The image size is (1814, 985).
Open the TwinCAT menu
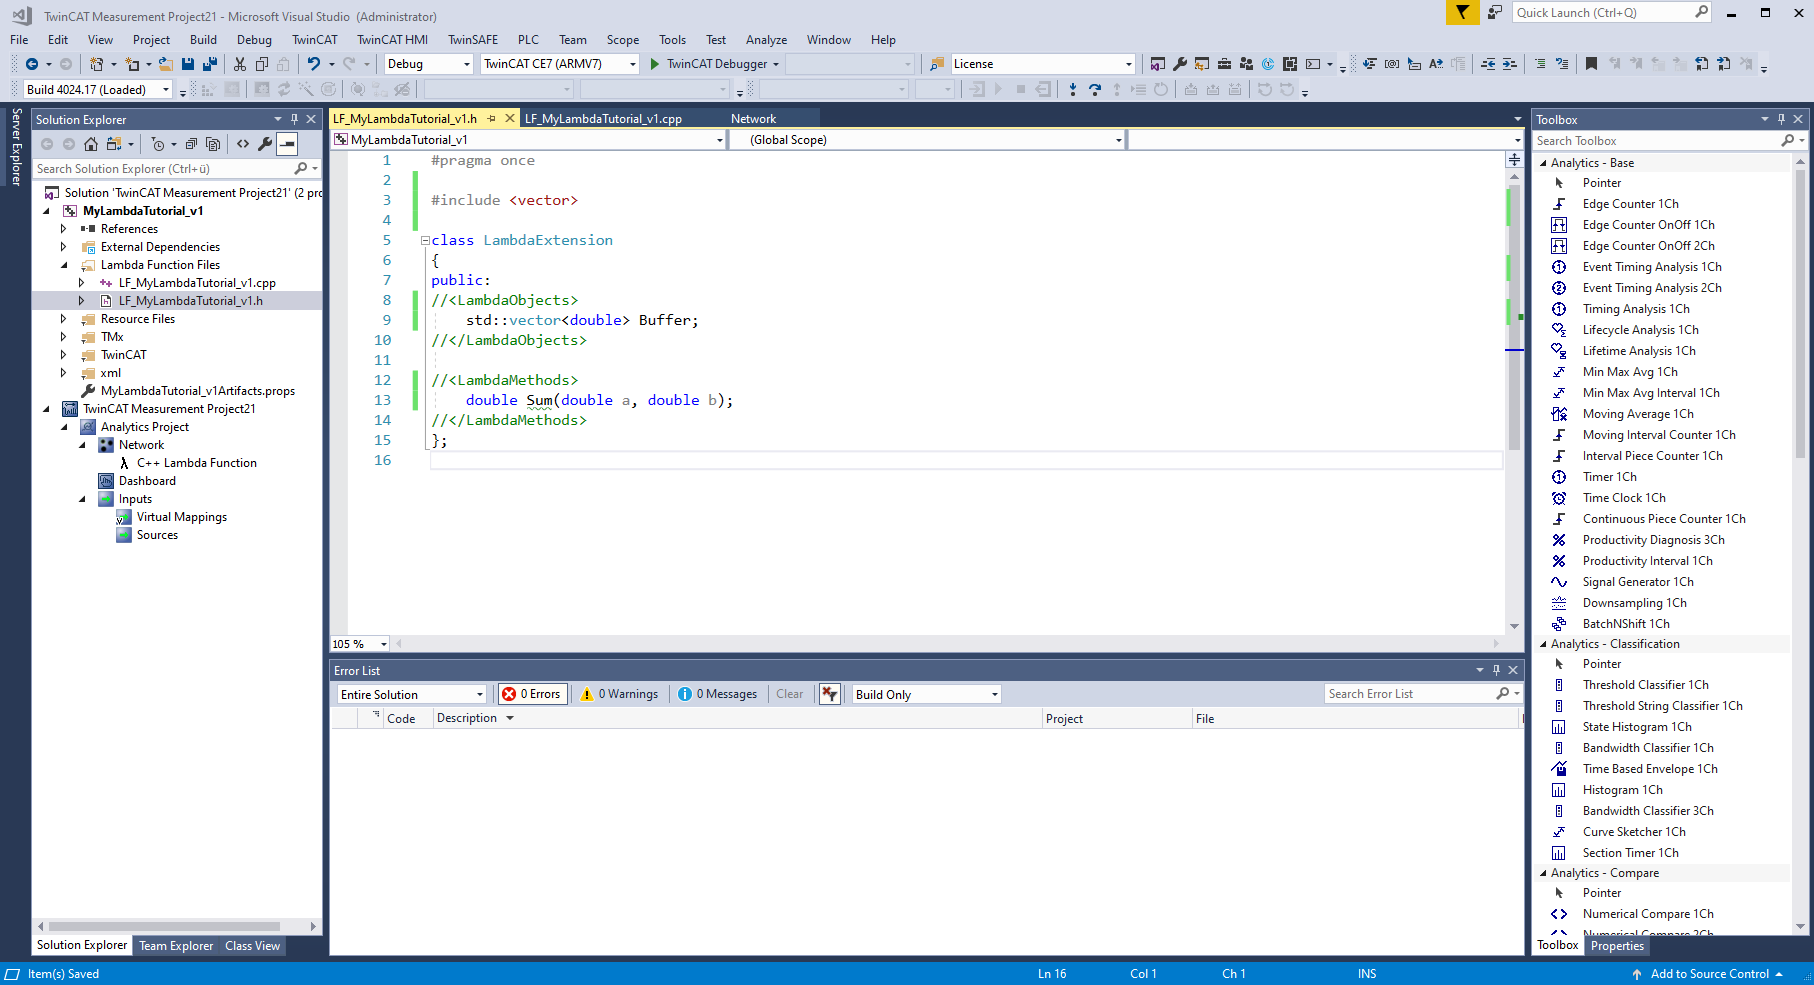click(x=314, y=40)
